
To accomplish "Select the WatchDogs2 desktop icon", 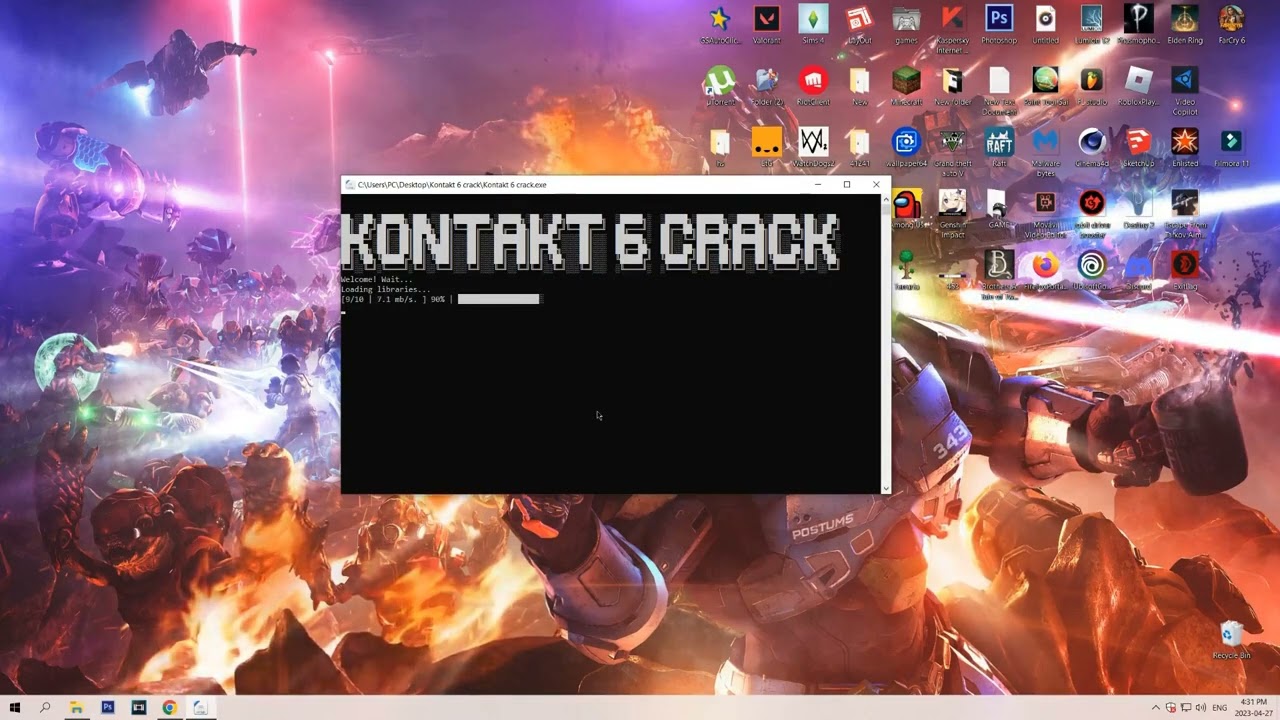I will pyautogui.click(x=813, y=147).
